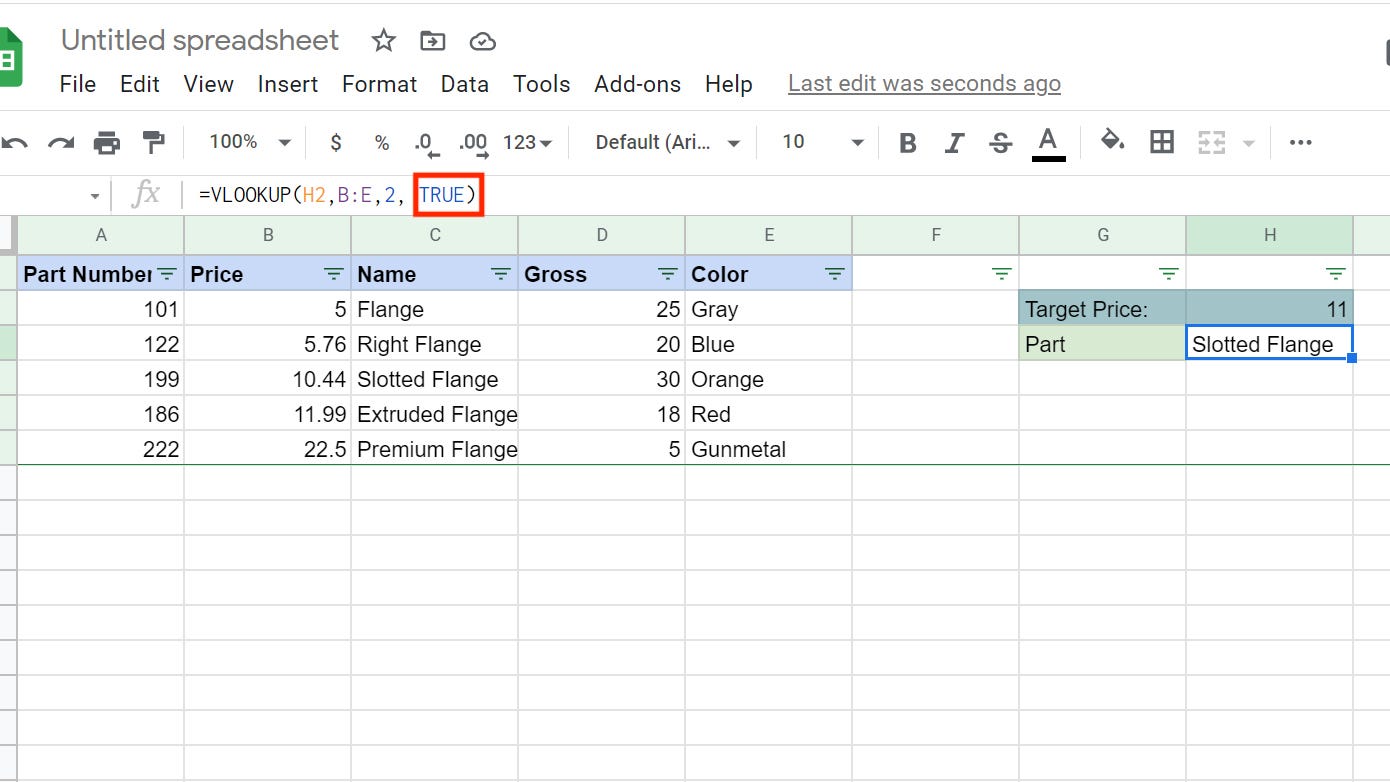This screenshot has height=782, width=1390.
Task: Select part number cell 199
Action: click(x=101, y=378)
